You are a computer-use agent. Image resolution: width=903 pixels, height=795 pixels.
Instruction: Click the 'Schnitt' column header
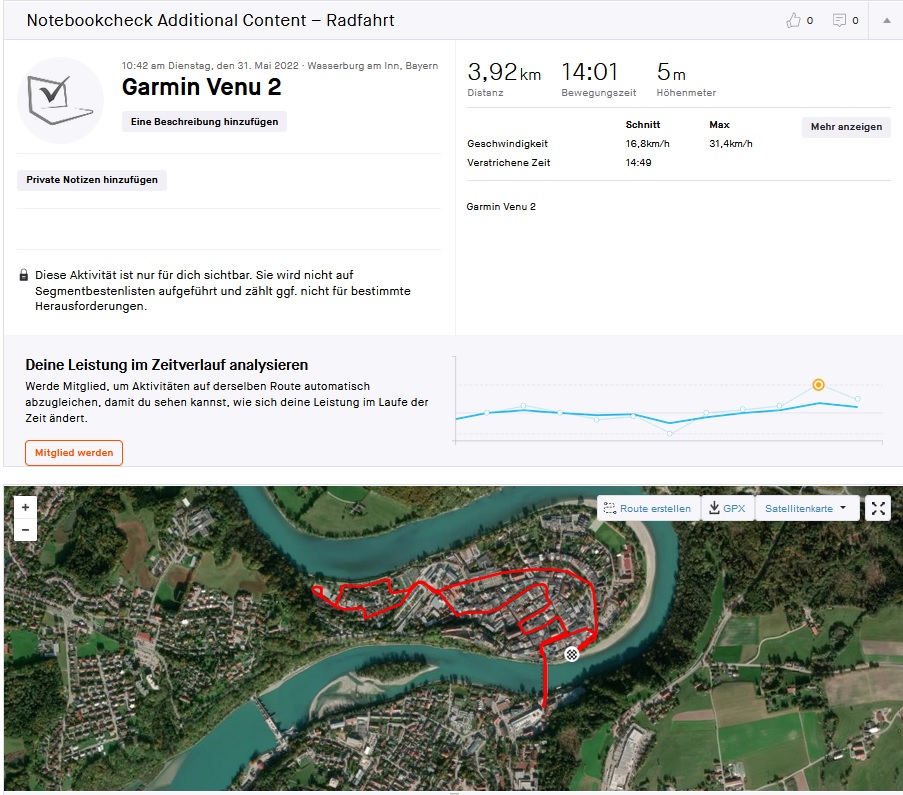point(643,124)
